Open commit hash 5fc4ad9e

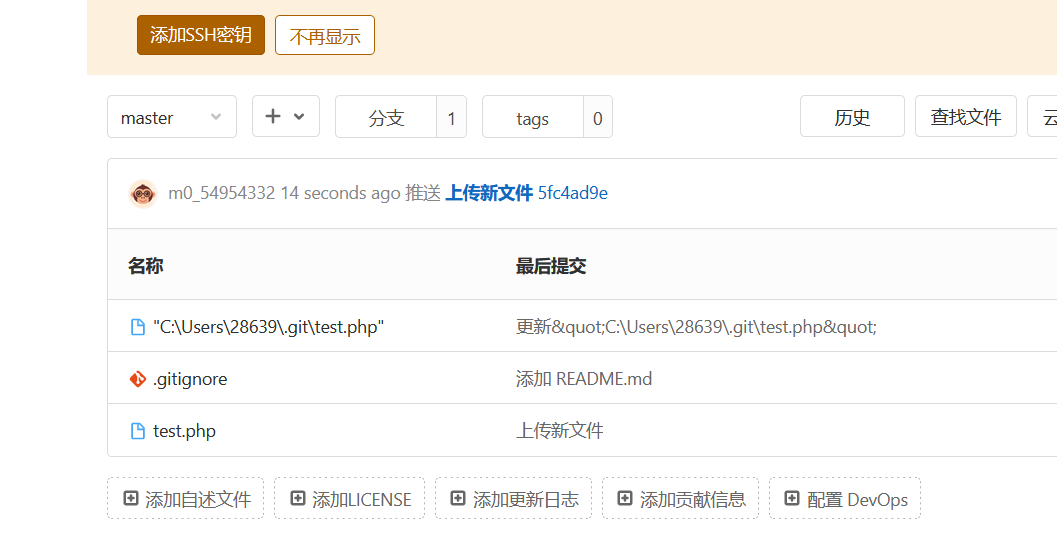[572, 194]
